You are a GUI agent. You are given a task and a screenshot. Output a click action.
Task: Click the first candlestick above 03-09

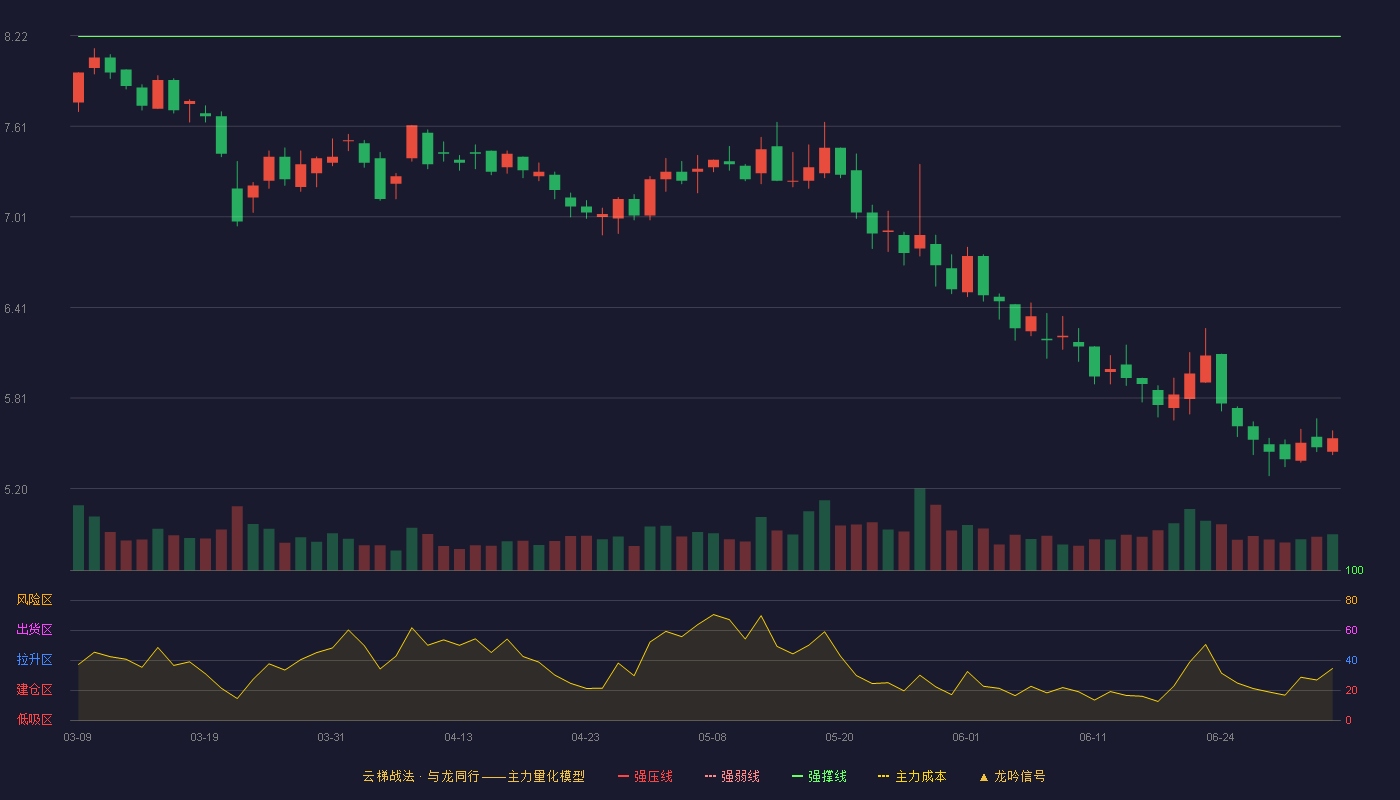point(78,87)
